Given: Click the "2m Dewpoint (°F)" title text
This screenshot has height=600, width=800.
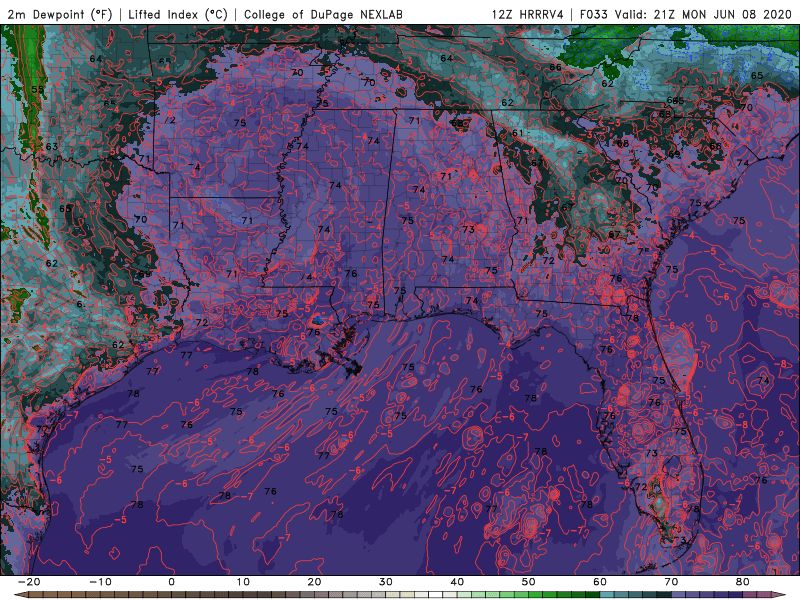Looking at the screenshot, I should (60, 14).
